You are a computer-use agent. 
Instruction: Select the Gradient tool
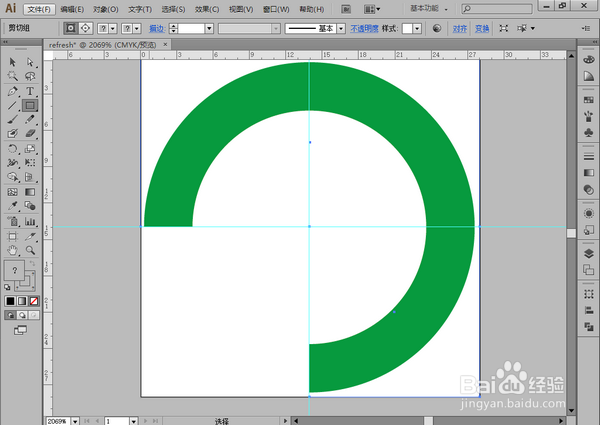coord(30,192)
